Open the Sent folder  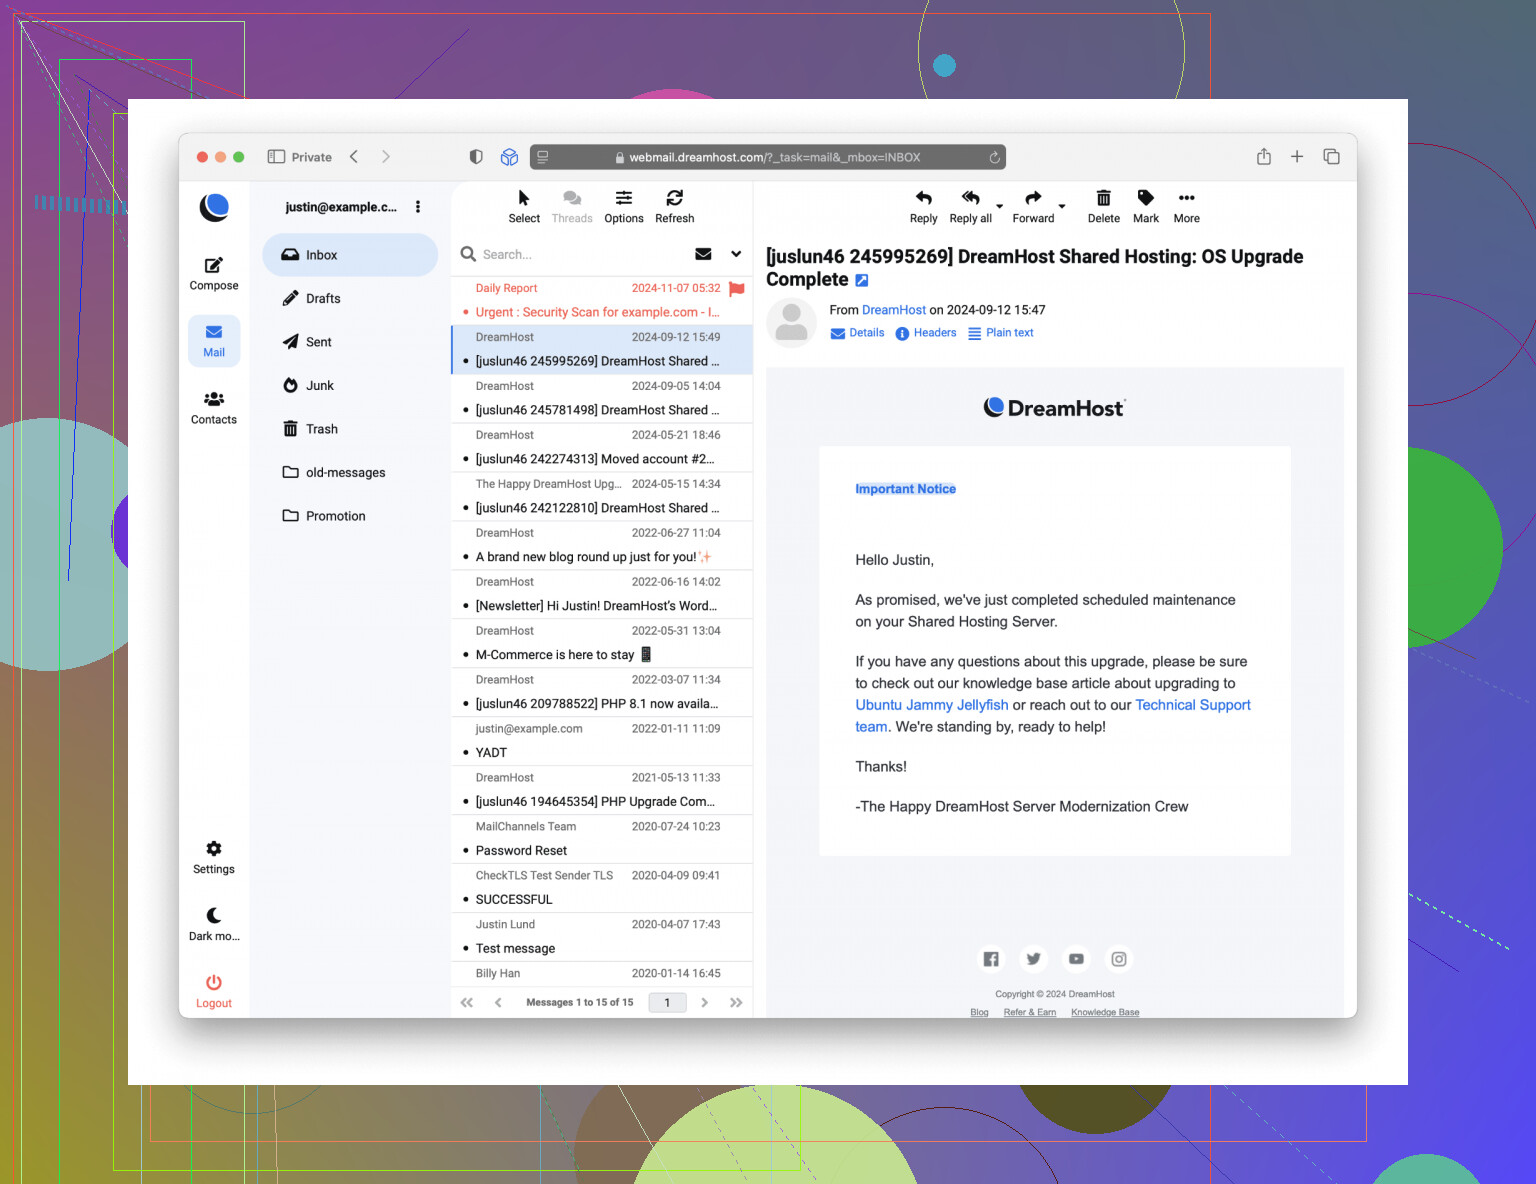click(x=350, y=342)
